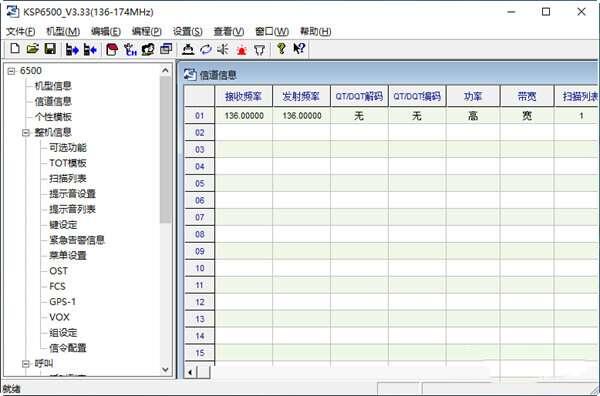Select 可选功能 in the tree
This screenshot has height=396, width=600.
68,148
